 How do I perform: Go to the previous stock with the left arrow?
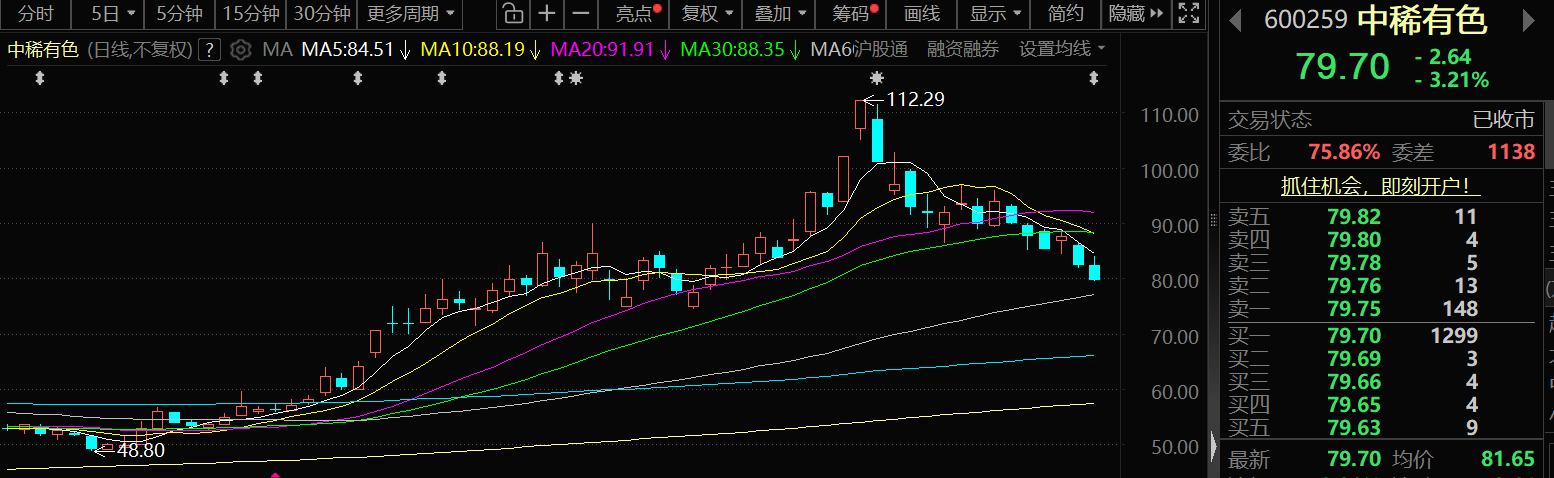click(1234, 19)
